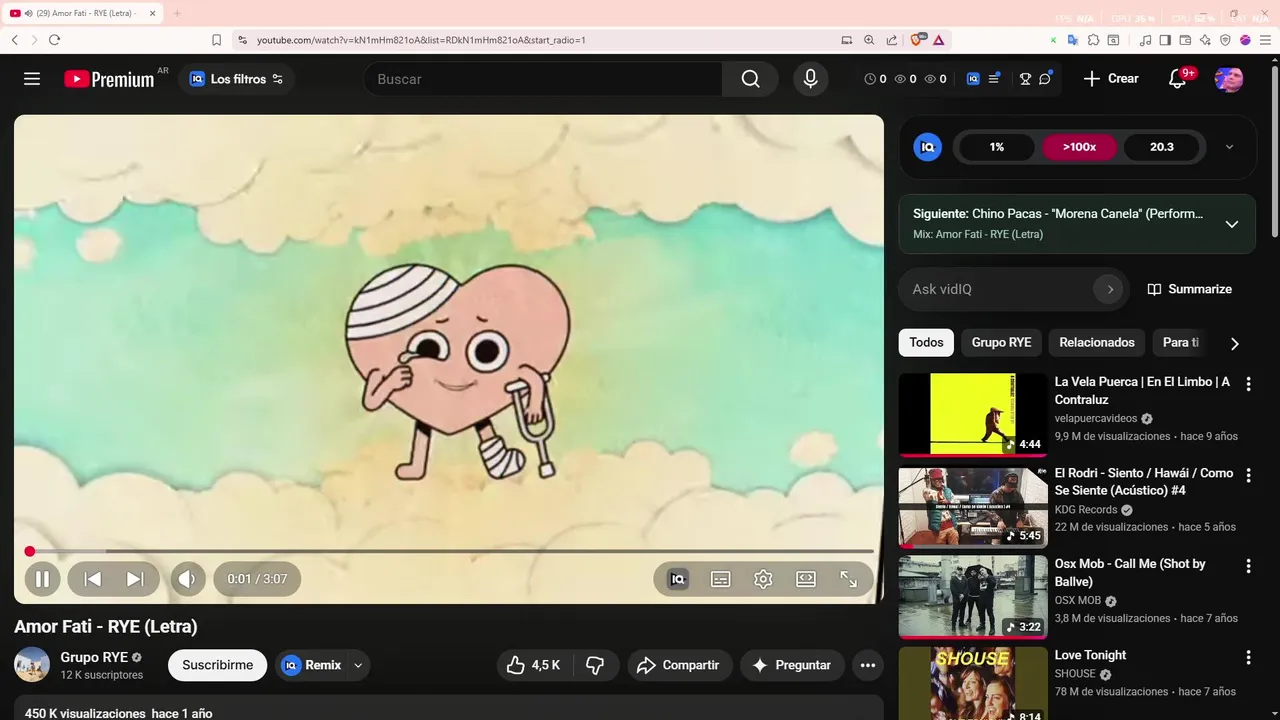
Task: Click the 0:01 / 3:07 time display
Action: pyautogui.click(x=257, y=579)
